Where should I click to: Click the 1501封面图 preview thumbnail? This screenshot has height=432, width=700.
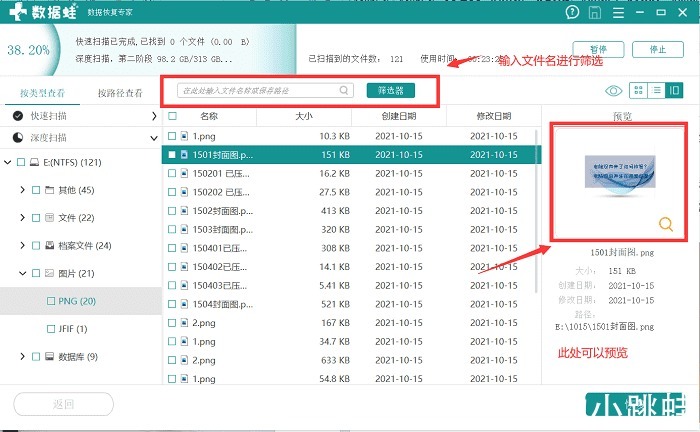coord(620,176)
